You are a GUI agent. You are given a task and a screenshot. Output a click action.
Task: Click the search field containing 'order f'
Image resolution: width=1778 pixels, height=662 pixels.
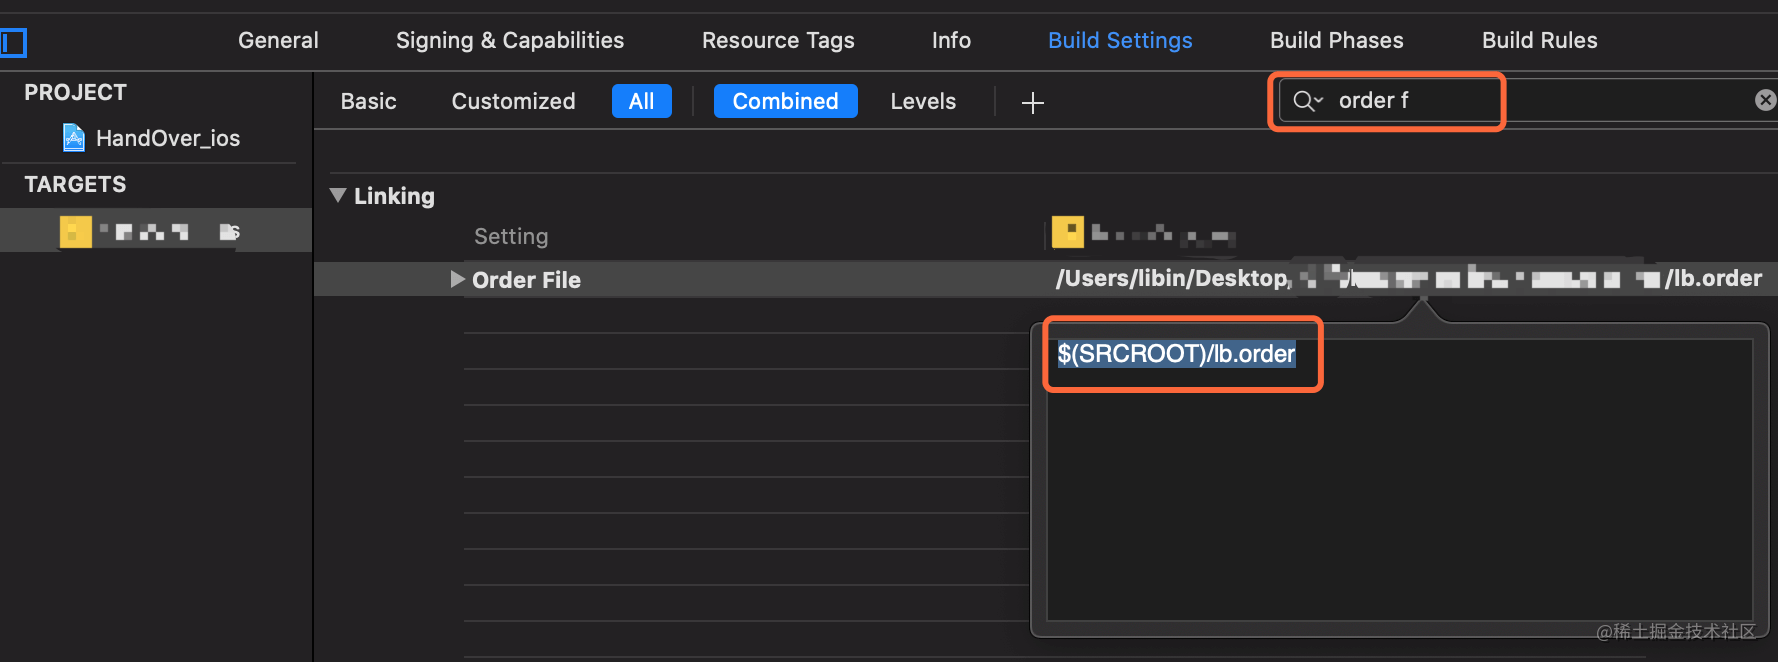[x=1420, y=101]
